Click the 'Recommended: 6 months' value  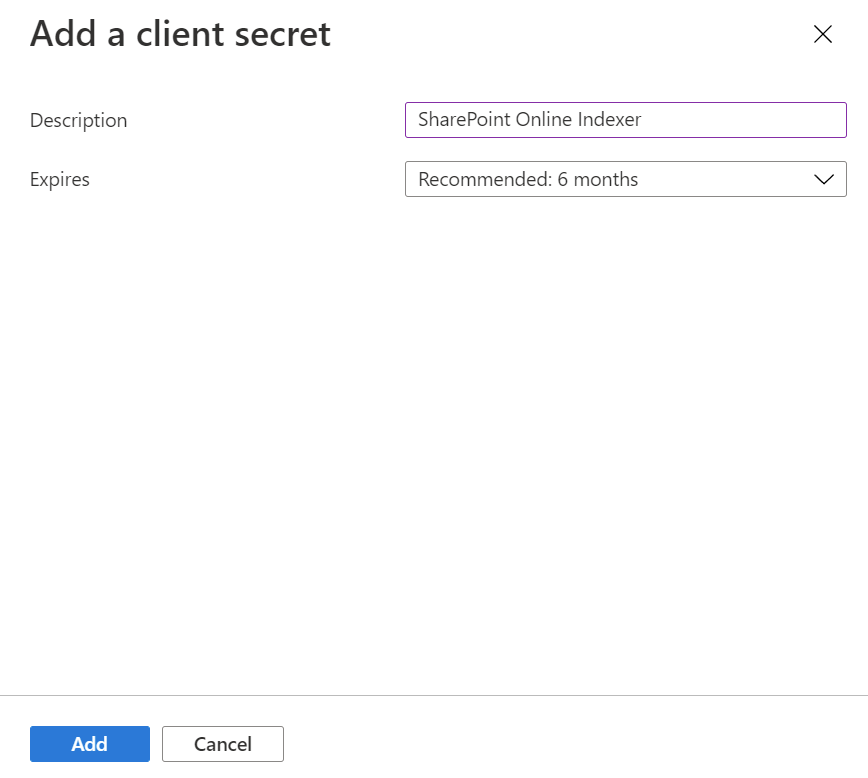click(x=528, y=179)
